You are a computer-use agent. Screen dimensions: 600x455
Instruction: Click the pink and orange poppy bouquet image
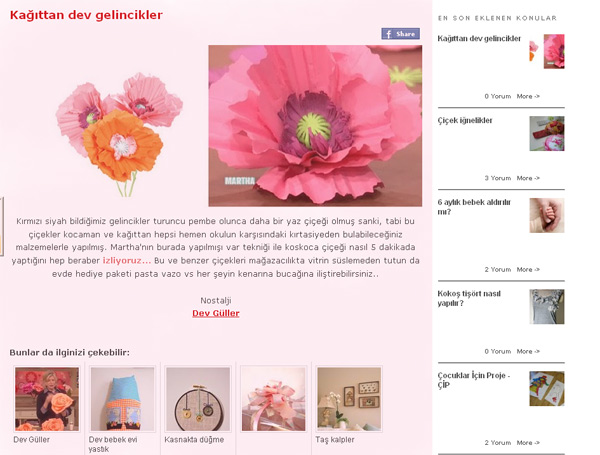click(x=119, y=134)
